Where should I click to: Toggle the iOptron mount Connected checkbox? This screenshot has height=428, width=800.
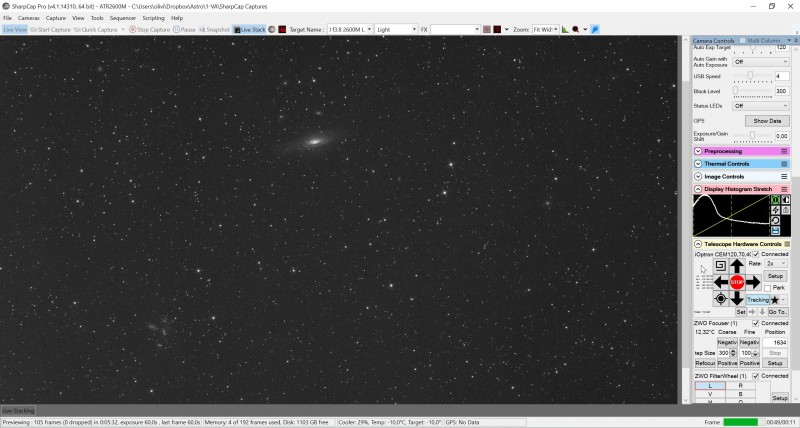pyautogui.click(x=756, y=254)
